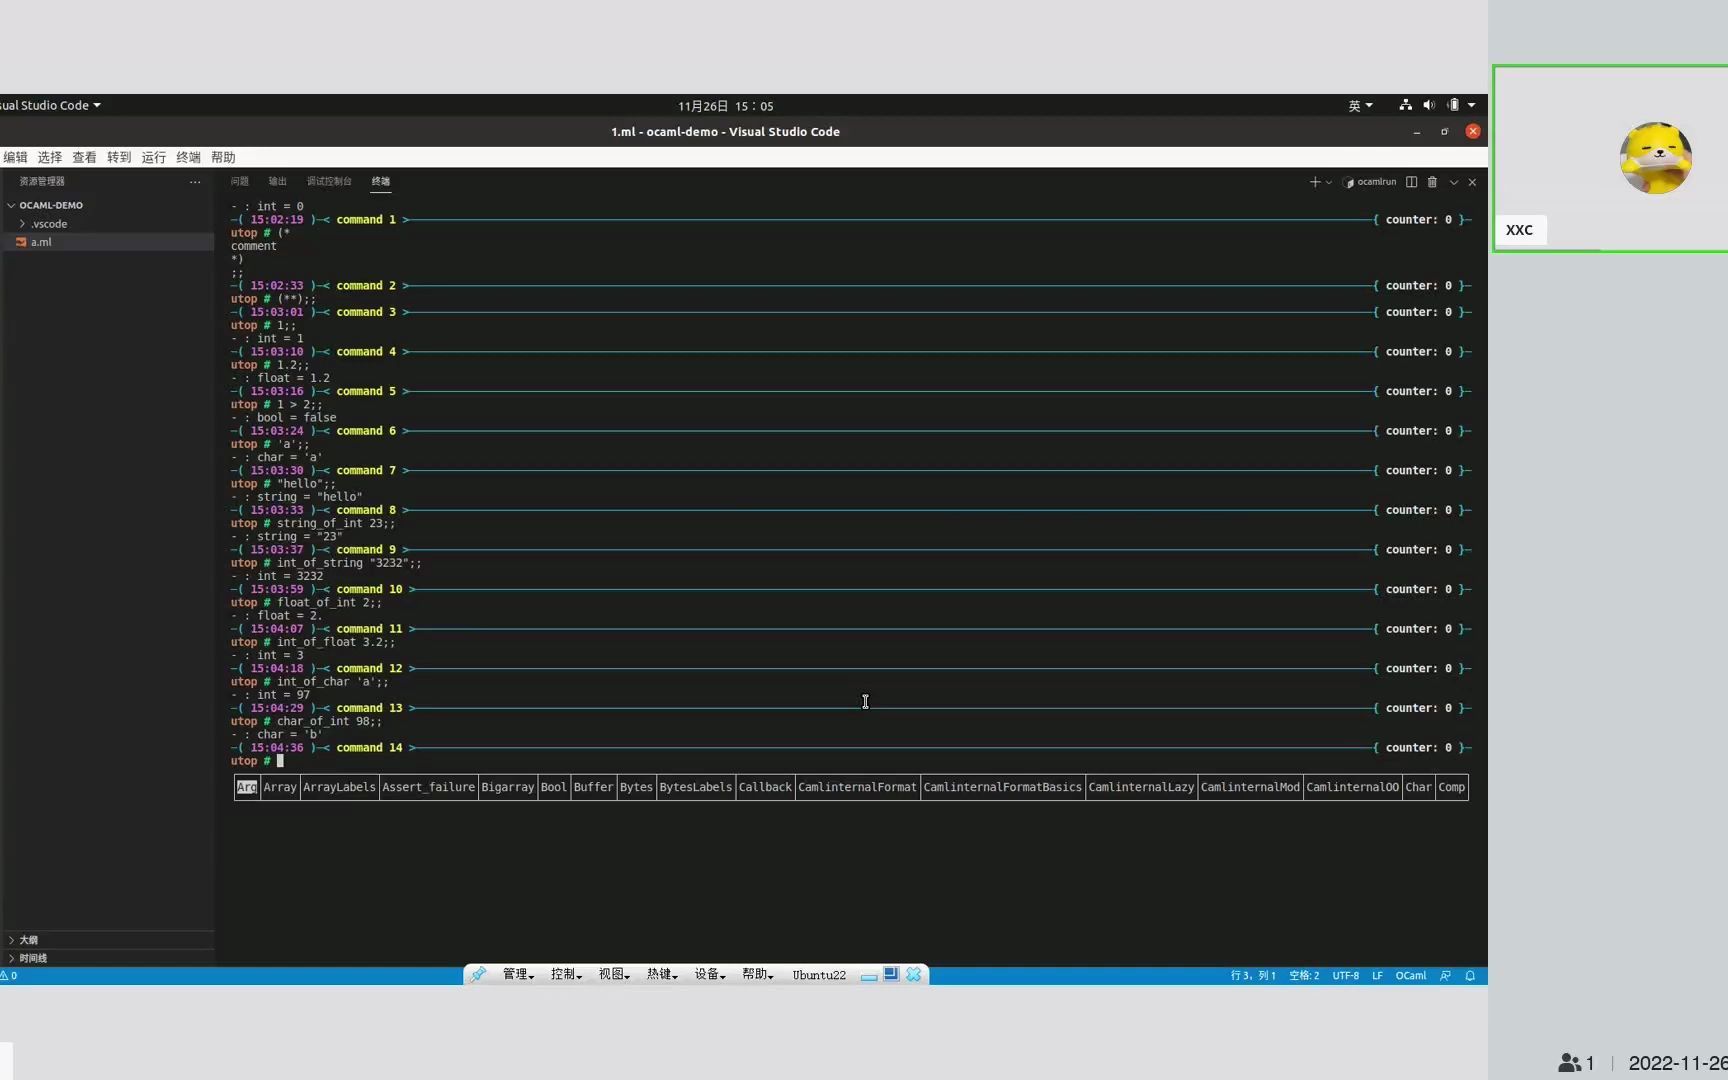Open the Visual Studio Code app menu

coord(51,105)
